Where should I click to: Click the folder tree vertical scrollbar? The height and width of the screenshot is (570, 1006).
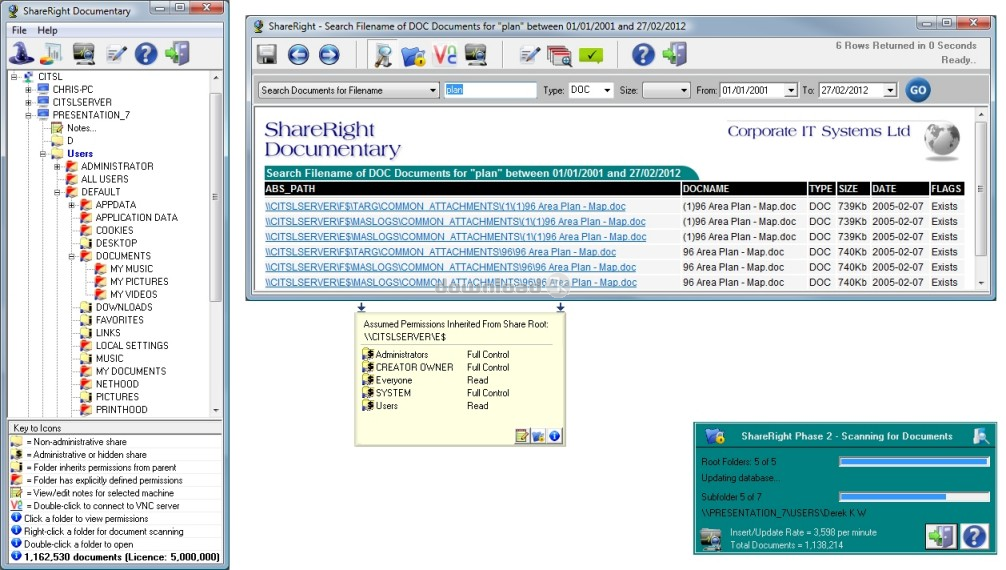[x=216, y=244]
